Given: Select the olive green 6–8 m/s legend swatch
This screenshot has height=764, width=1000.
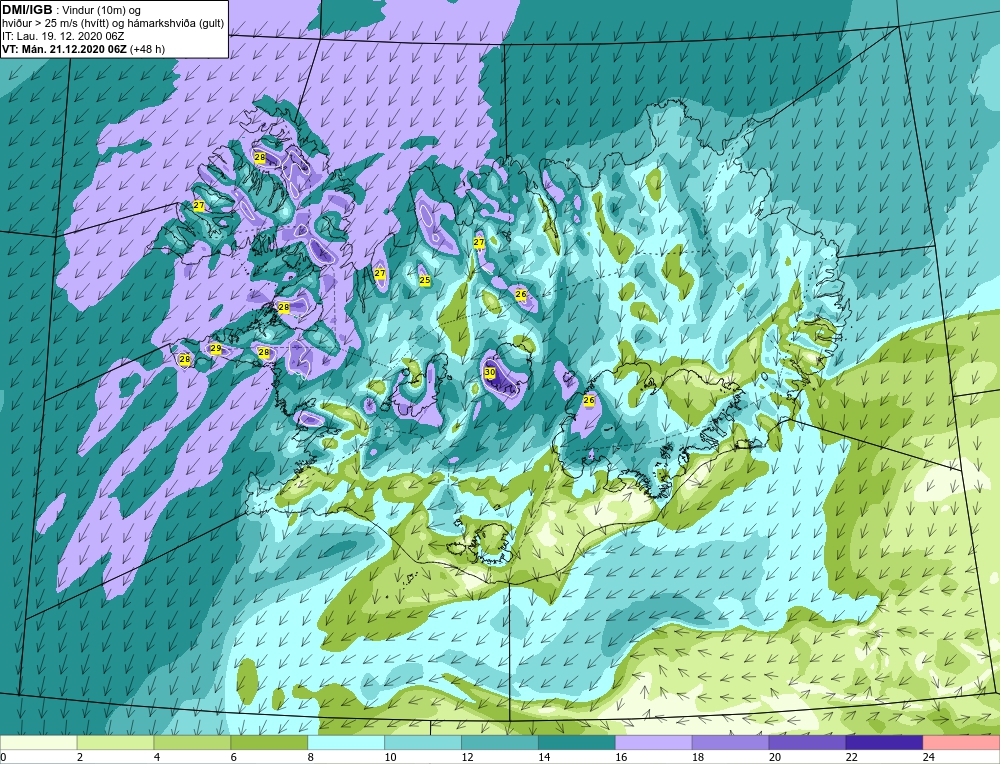Looking at the screenshot, I should pos(269,743).
